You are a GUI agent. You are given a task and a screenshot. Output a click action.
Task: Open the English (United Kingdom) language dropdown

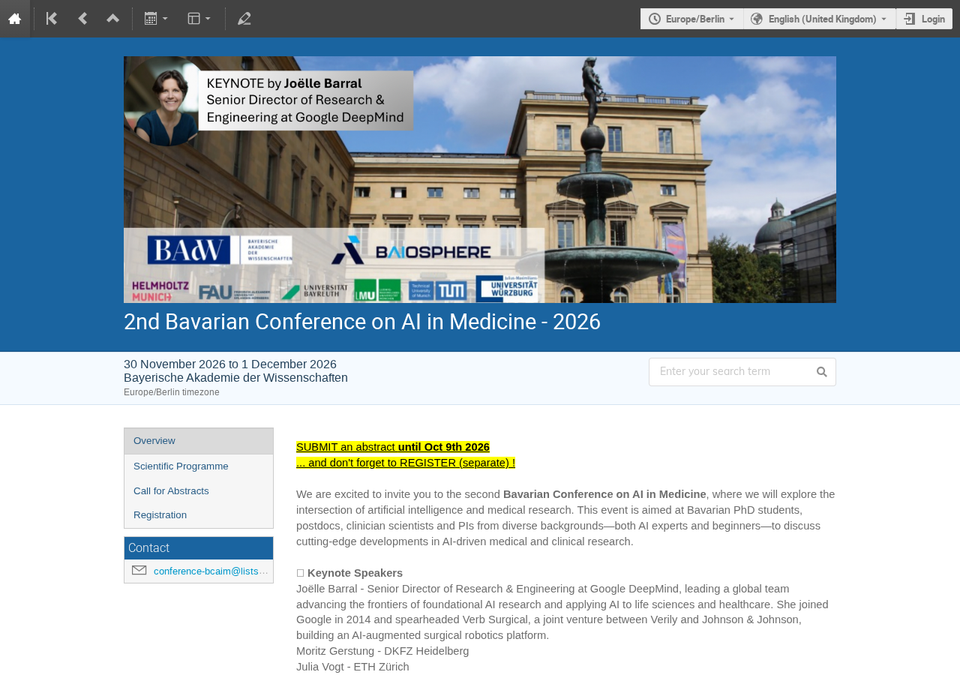(x=819, y=19)
